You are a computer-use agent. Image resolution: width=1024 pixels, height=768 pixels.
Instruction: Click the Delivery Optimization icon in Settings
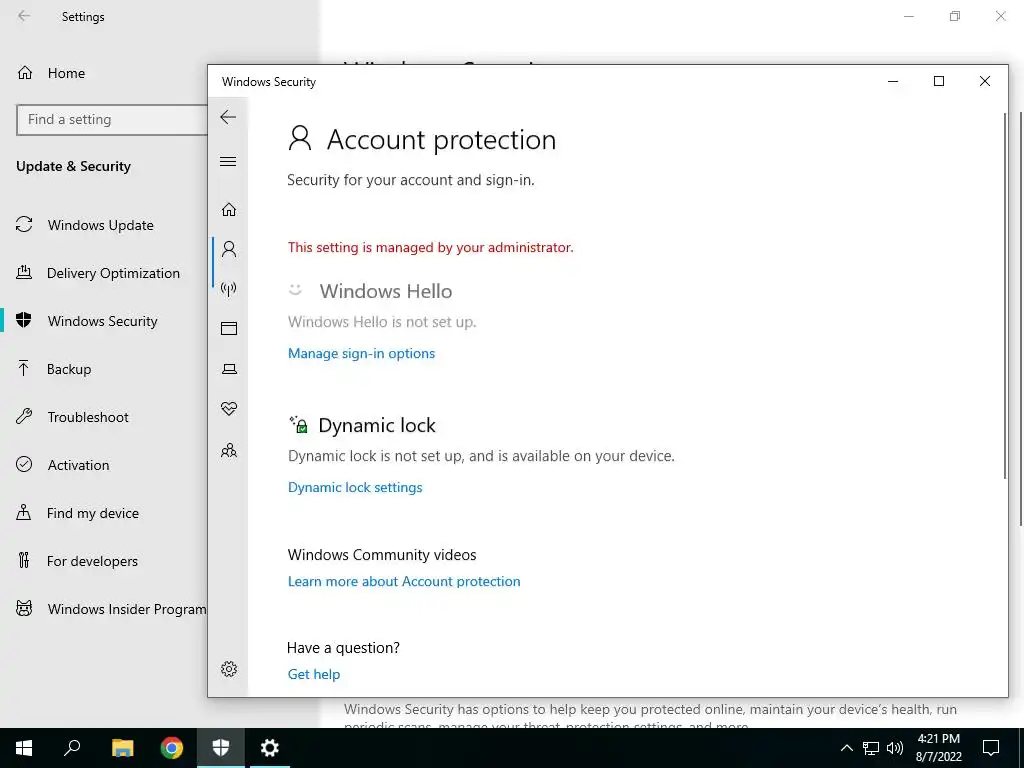(x=24, y=272)
